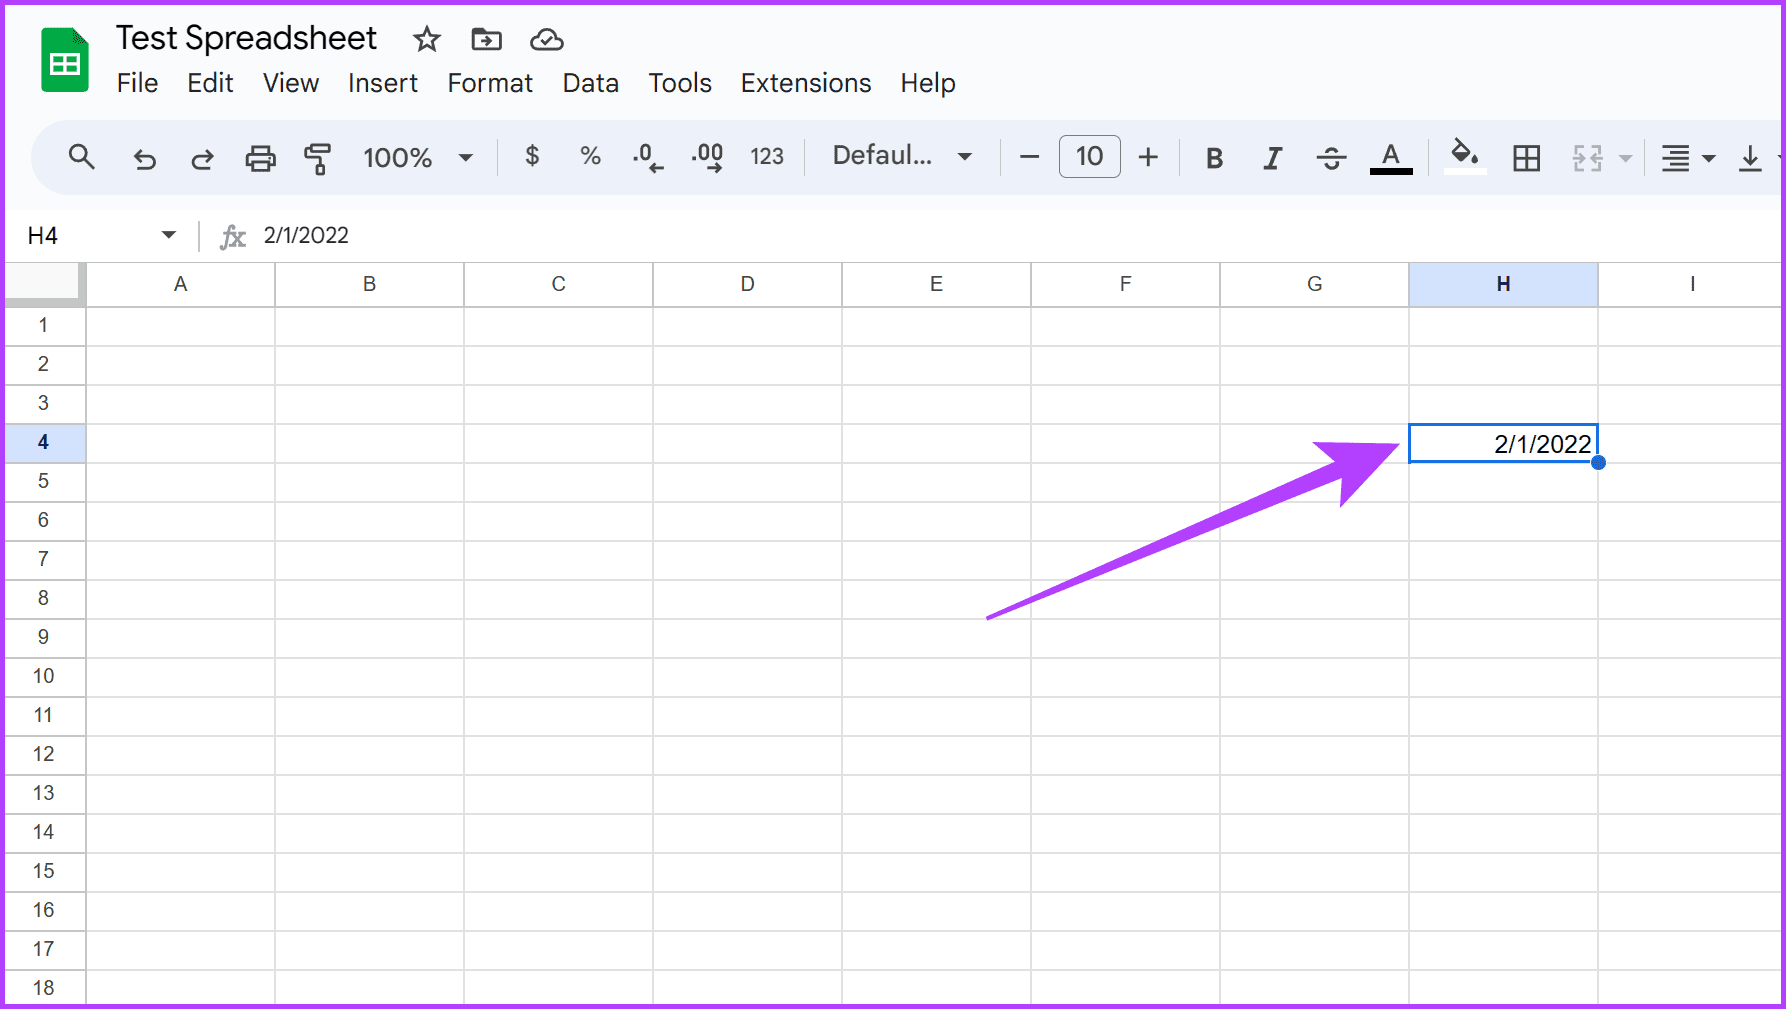Toggle bold formatting on cell H4
Screen dimensions: 1786x1009
click(x=1213, y=157)
